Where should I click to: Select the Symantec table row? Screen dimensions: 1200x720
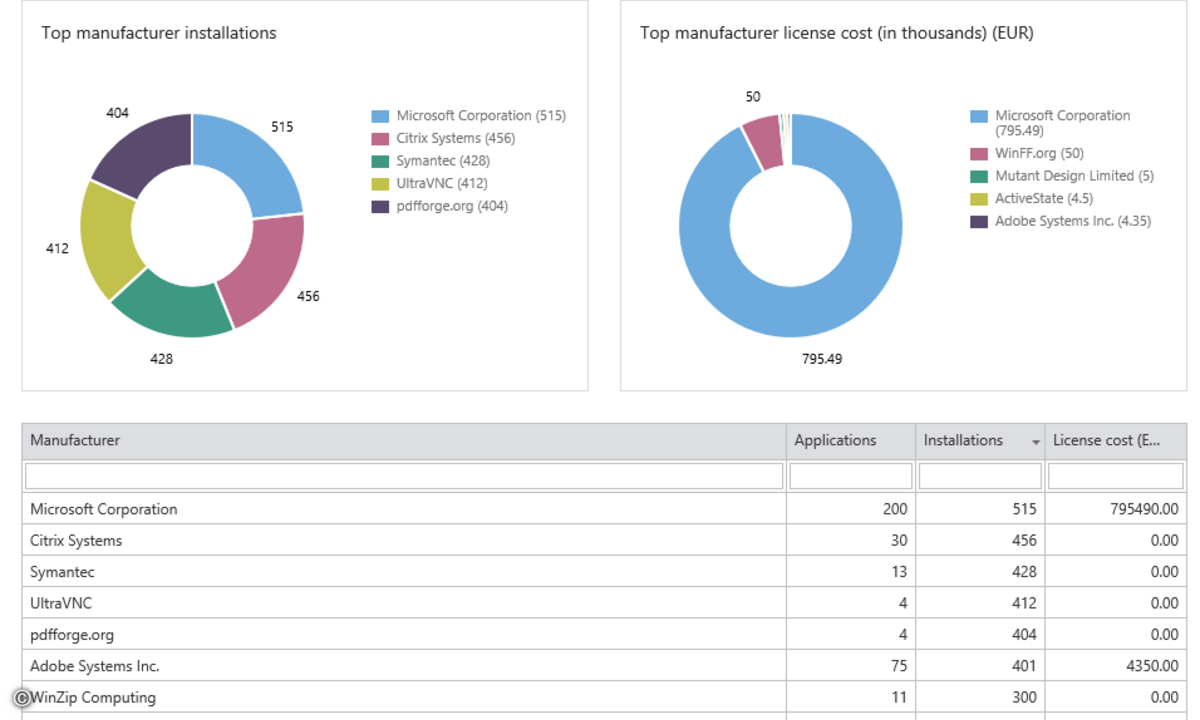604,572
